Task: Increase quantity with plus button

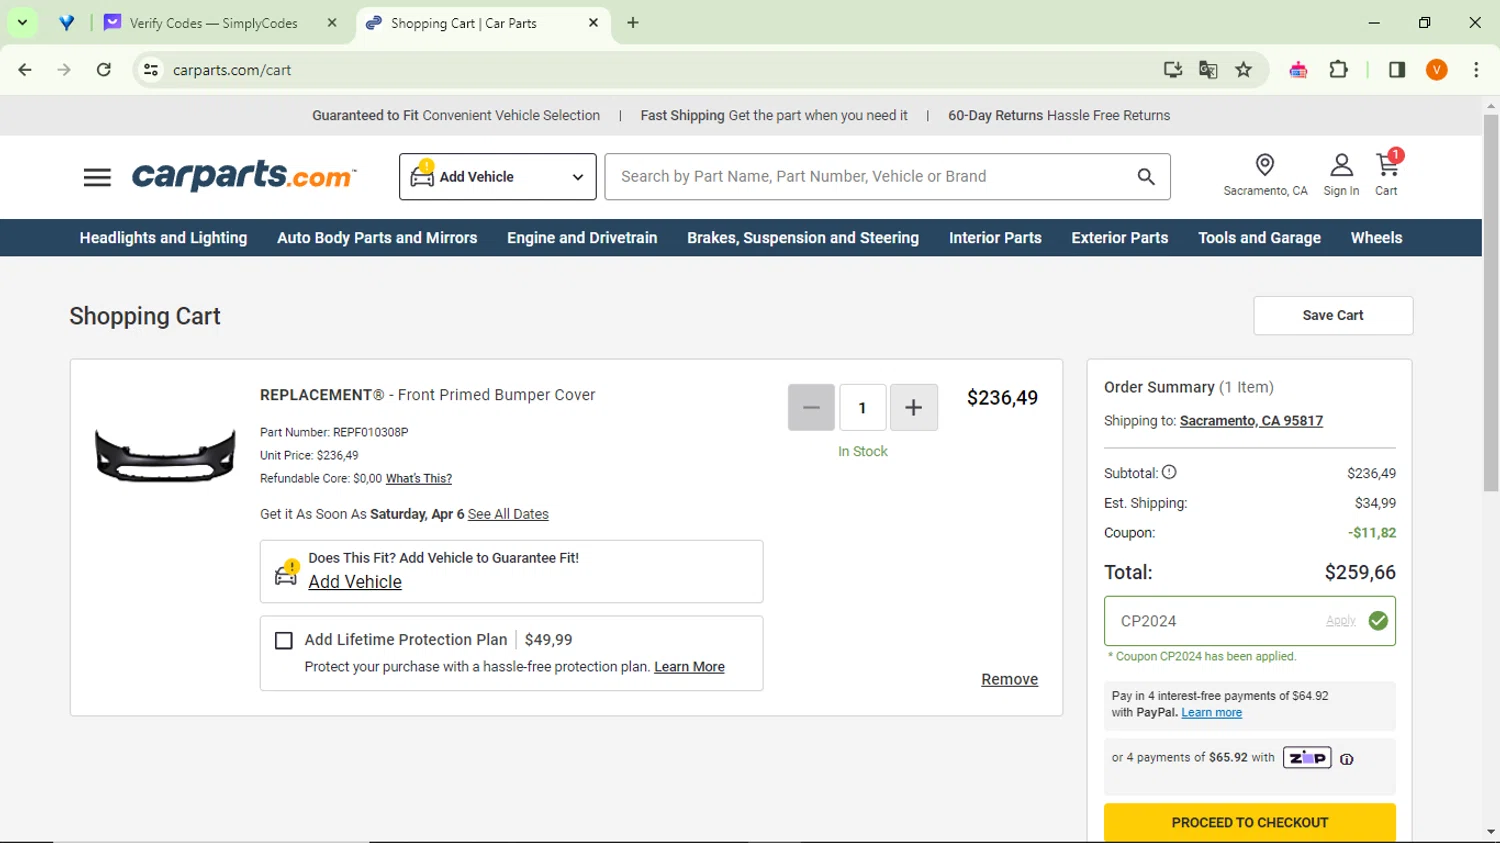Action: [914, 407]
